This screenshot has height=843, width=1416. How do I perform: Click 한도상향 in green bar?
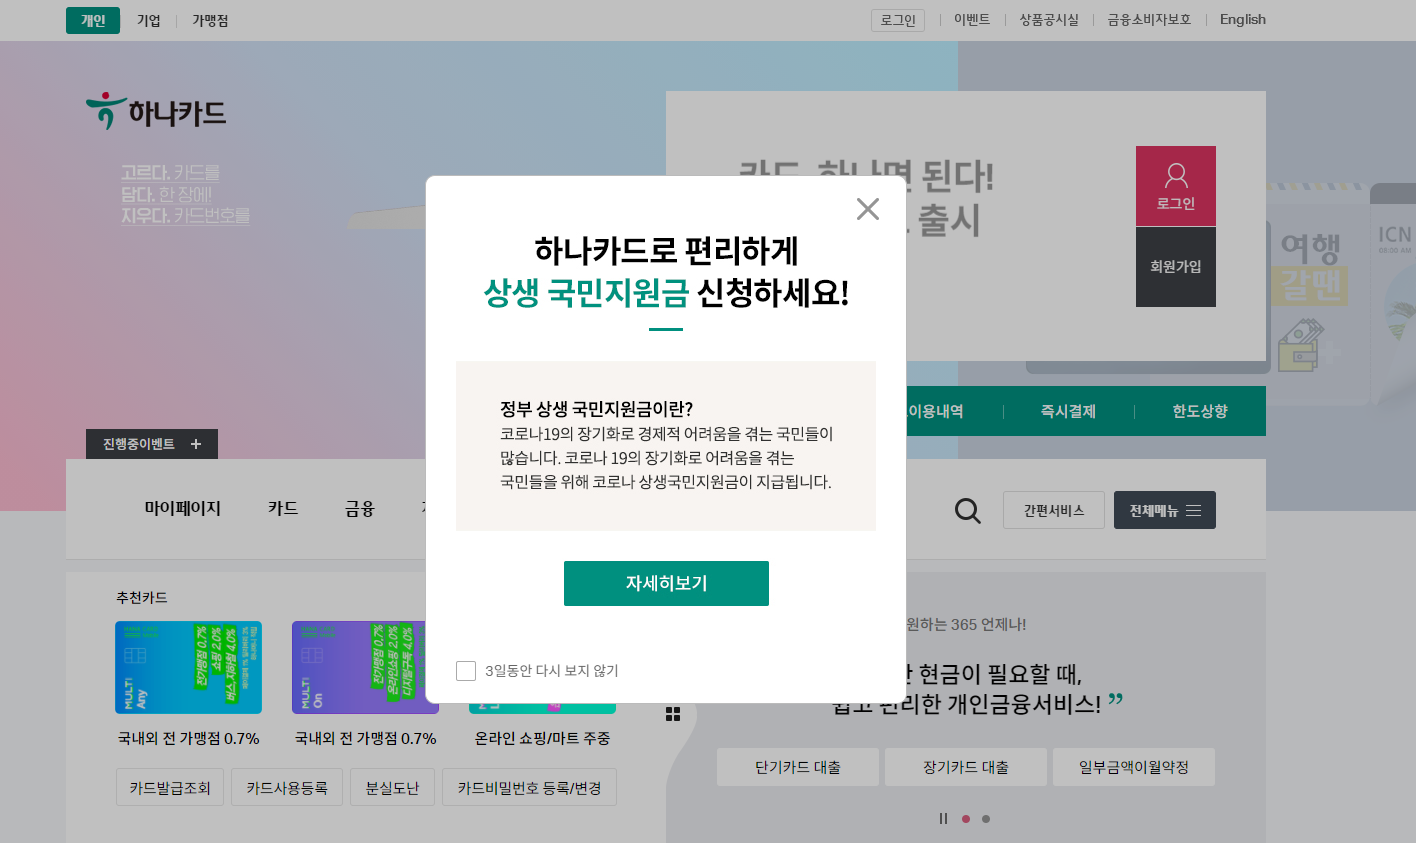[1200, 411]
